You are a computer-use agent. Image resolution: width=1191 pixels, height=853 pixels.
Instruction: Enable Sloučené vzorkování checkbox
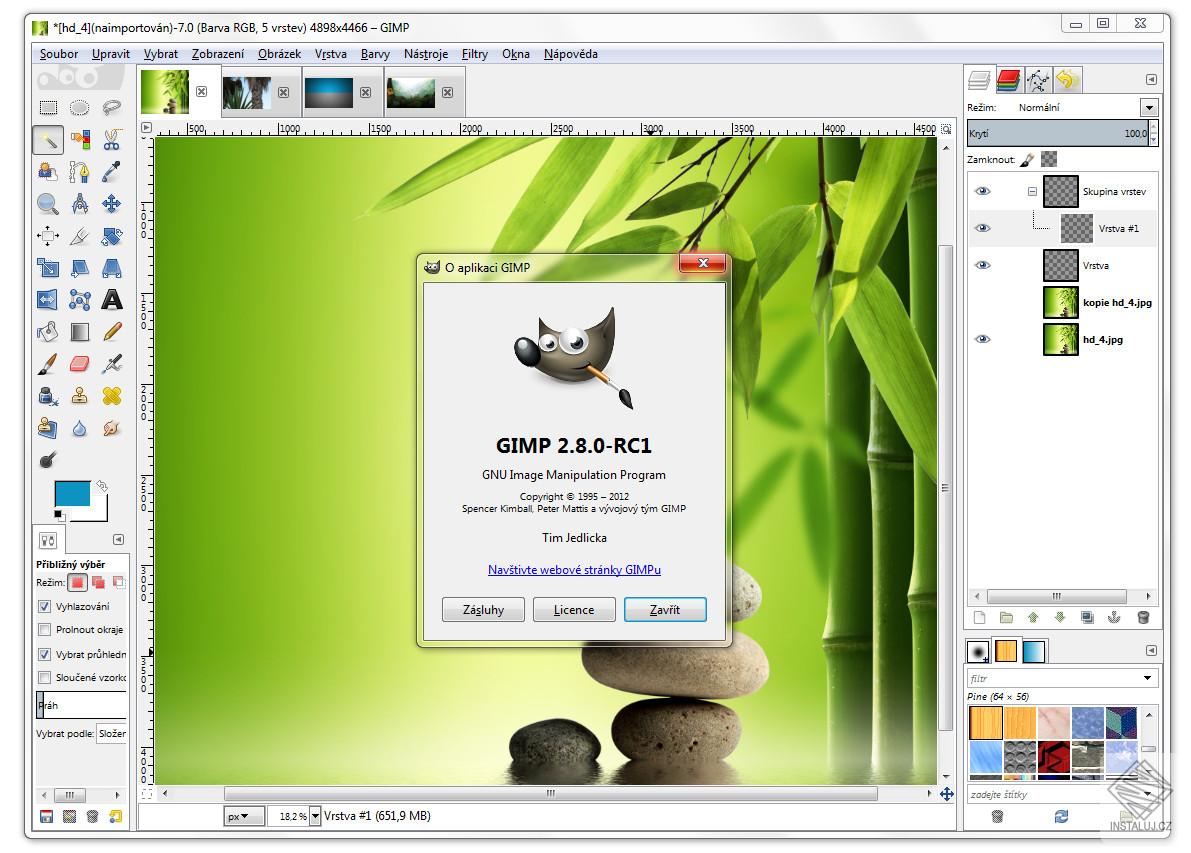pyautogui.click(x=44, y=678)
